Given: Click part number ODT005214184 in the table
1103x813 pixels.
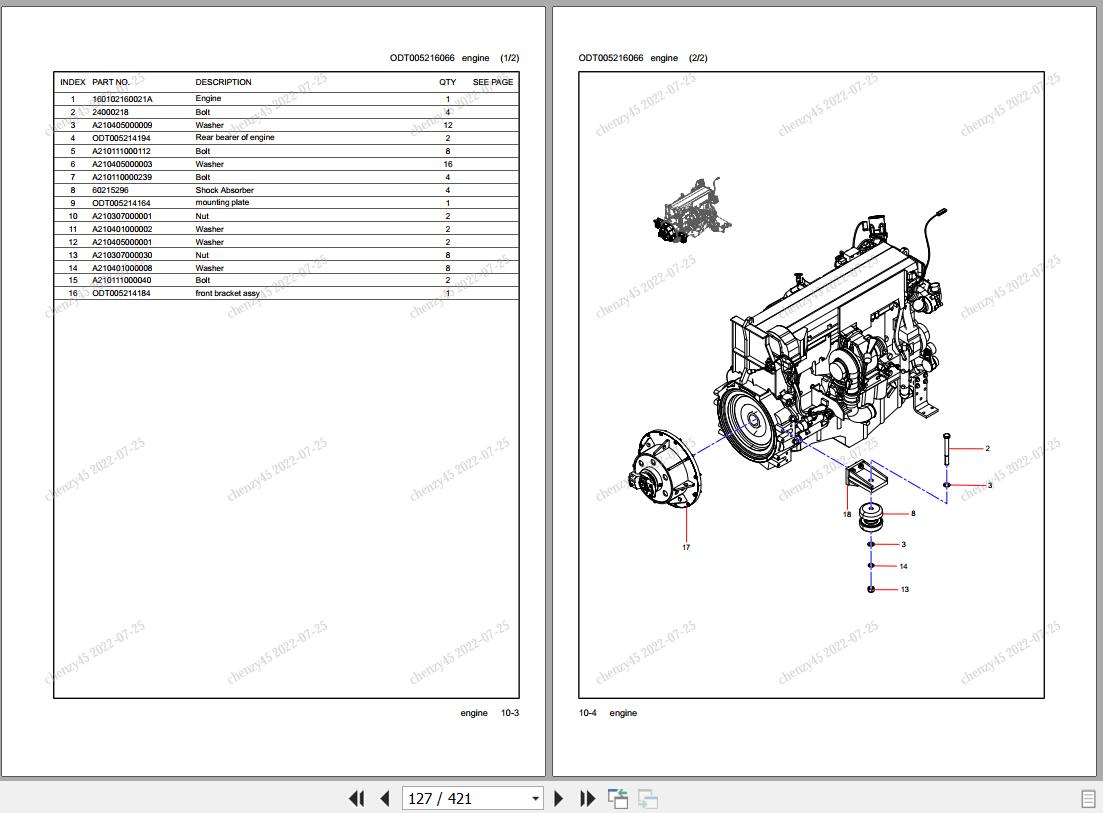Looking at the screenshot, I should pos(121,294).
